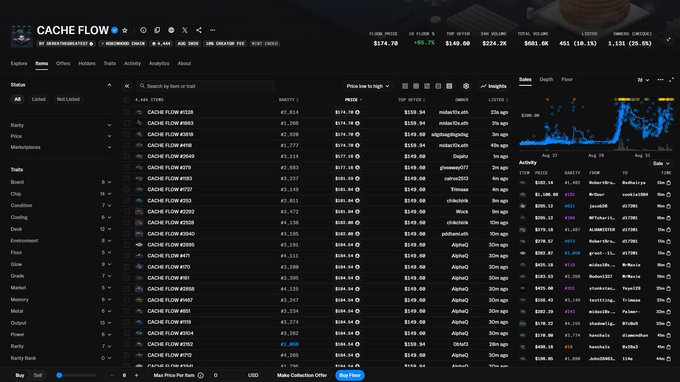Check the box for CACHE FLOW #1328
Image resolution: width=680 pixels, height=382 pixels.
(x=127, y=112)
